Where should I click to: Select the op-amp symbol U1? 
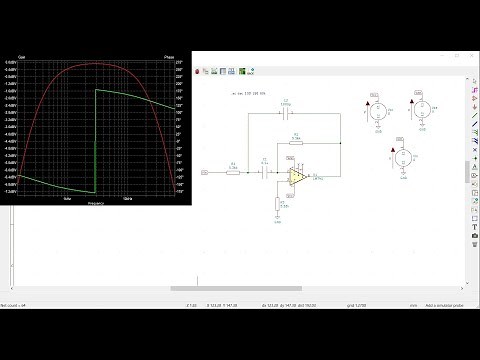(x=297, y=177)
